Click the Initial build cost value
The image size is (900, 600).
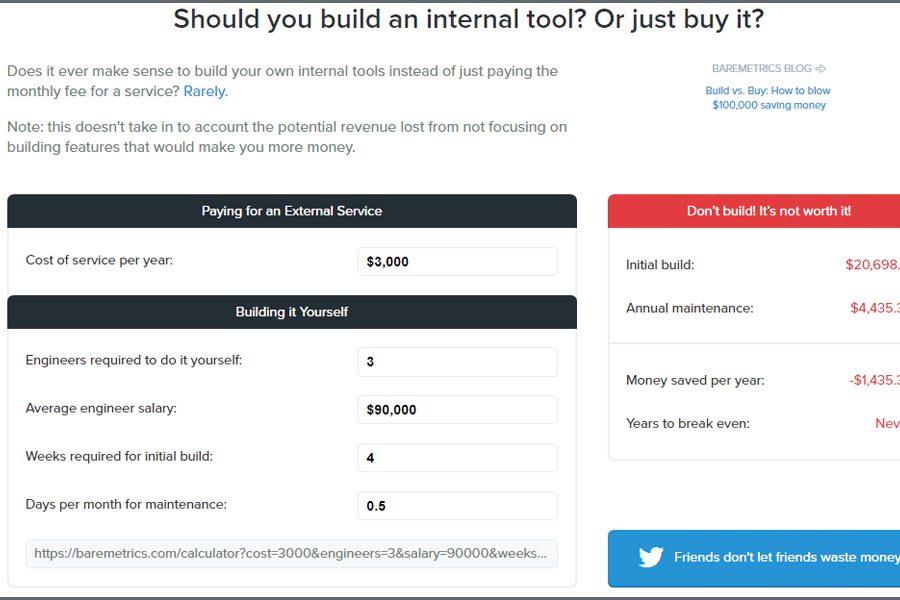(872, 265)
